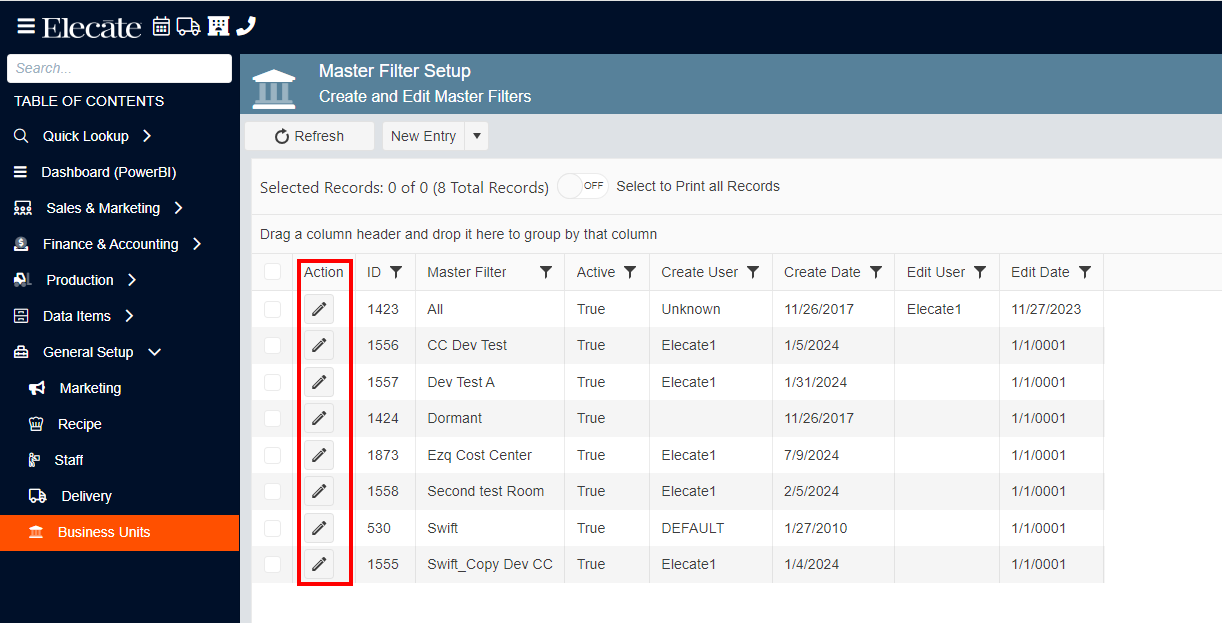
Task: Filter the Create User column funnel
Action: [753, 272]
